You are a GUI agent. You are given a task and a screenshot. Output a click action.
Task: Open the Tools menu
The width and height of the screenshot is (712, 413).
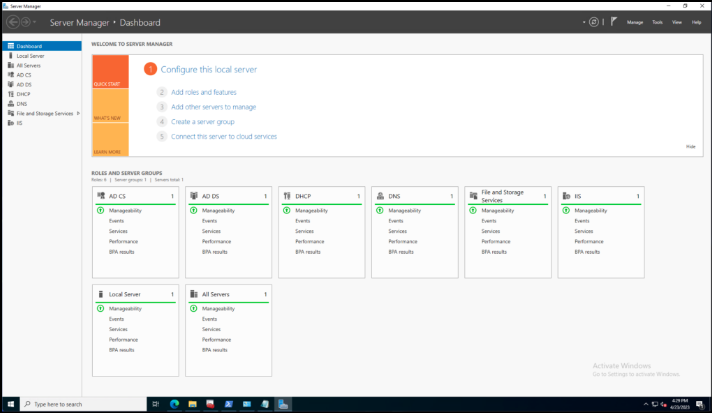(657, 22)
